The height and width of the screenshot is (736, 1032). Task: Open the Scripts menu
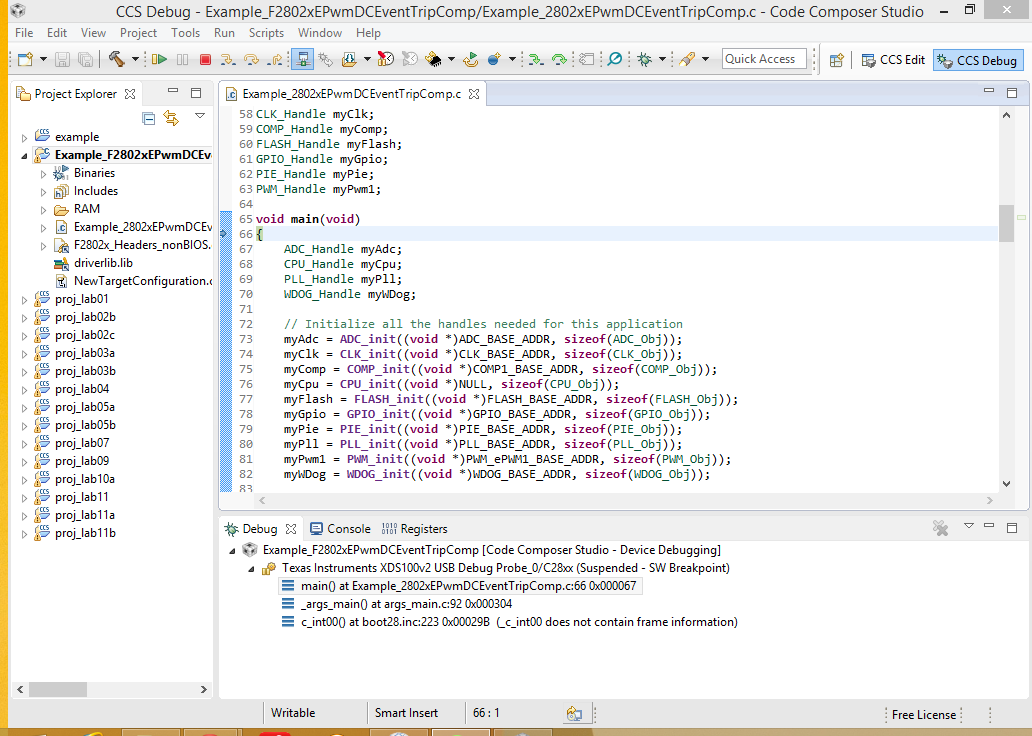[266, 33]
